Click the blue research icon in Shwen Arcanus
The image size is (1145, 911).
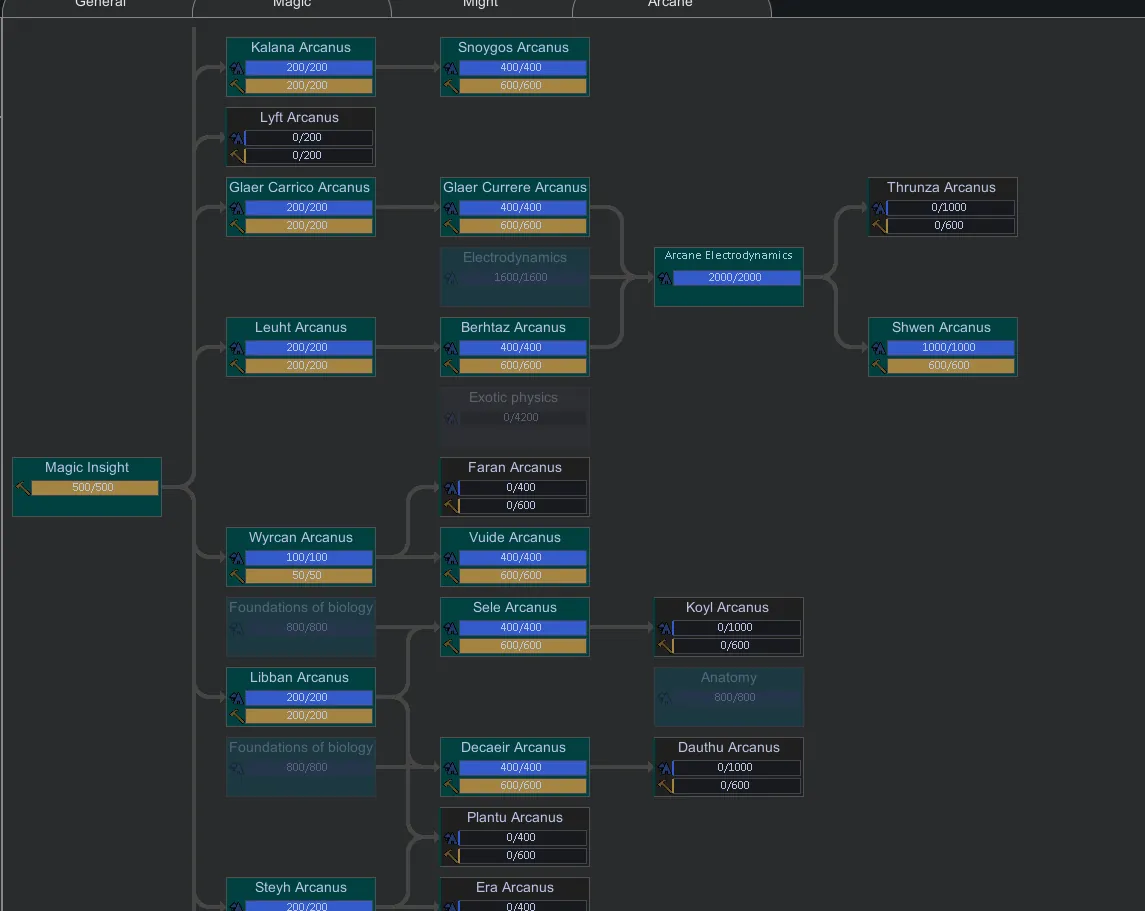878,348
